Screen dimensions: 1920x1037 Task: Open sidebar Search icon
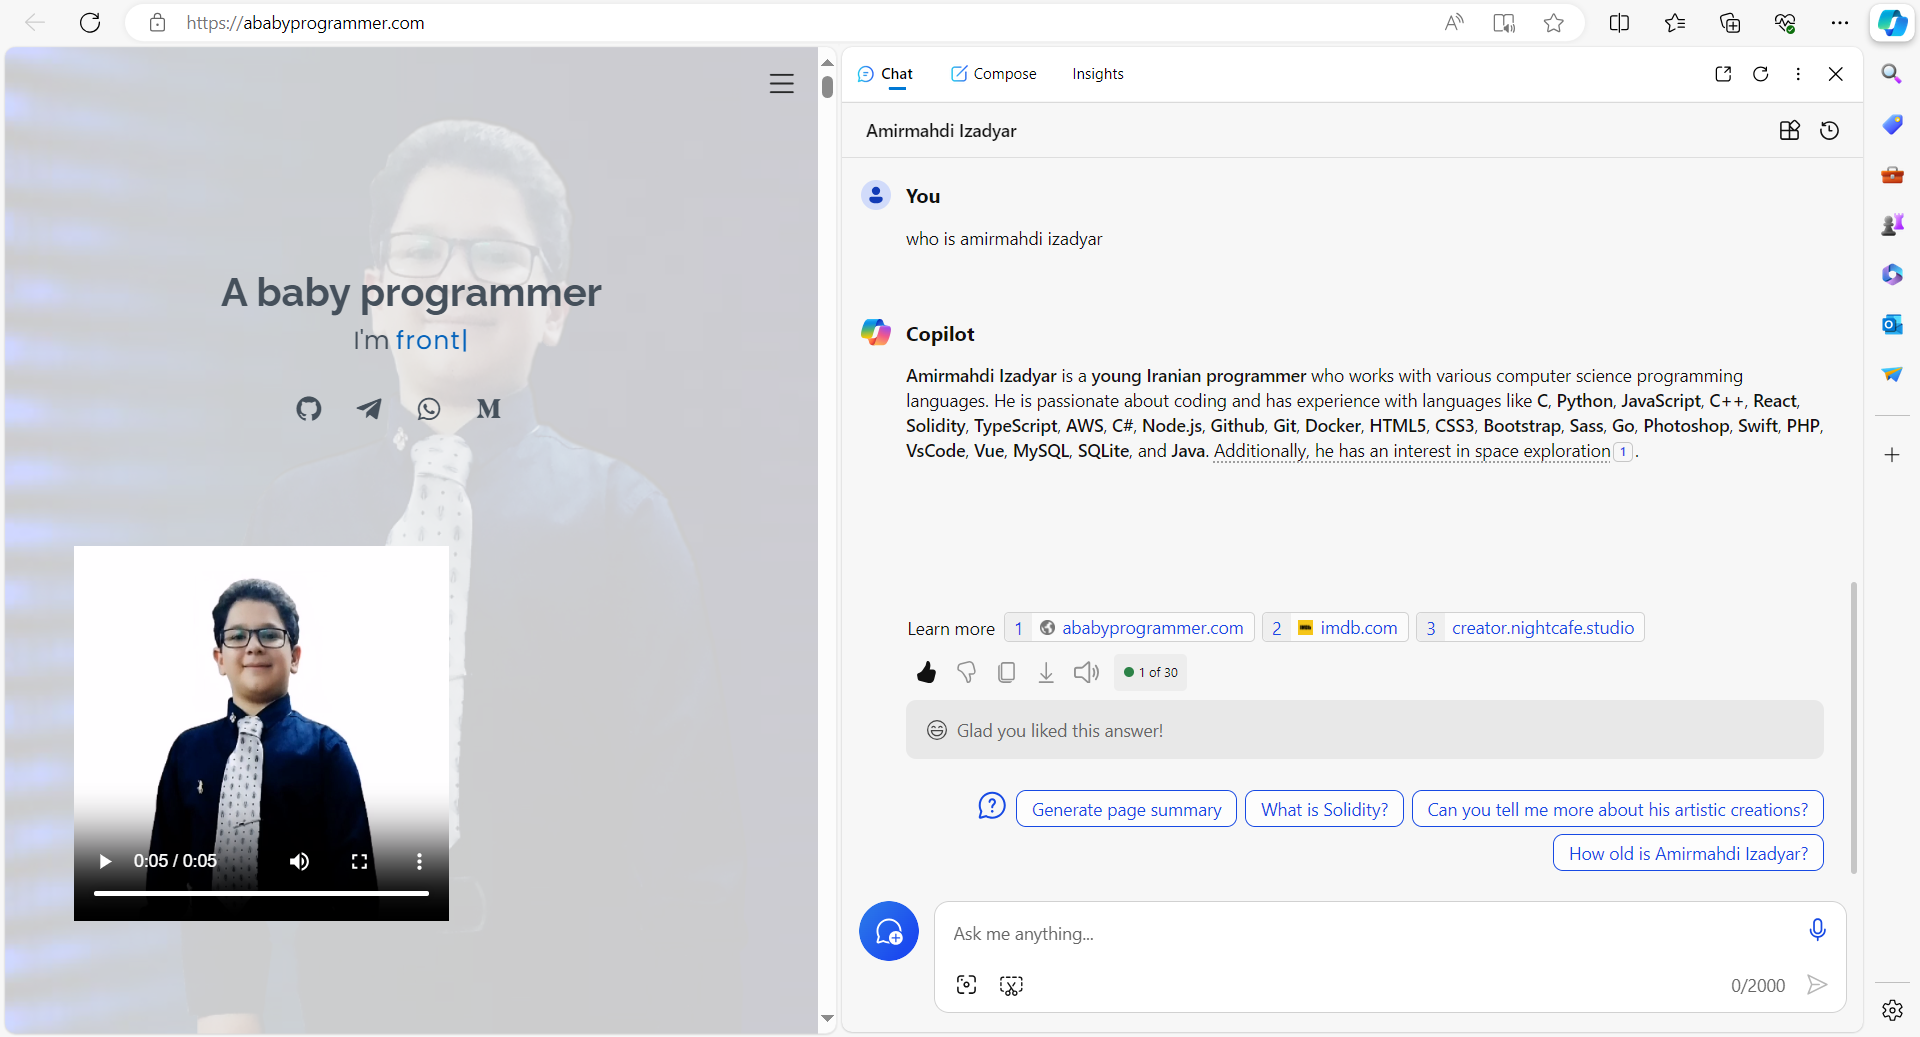(x=1892, y=74)
